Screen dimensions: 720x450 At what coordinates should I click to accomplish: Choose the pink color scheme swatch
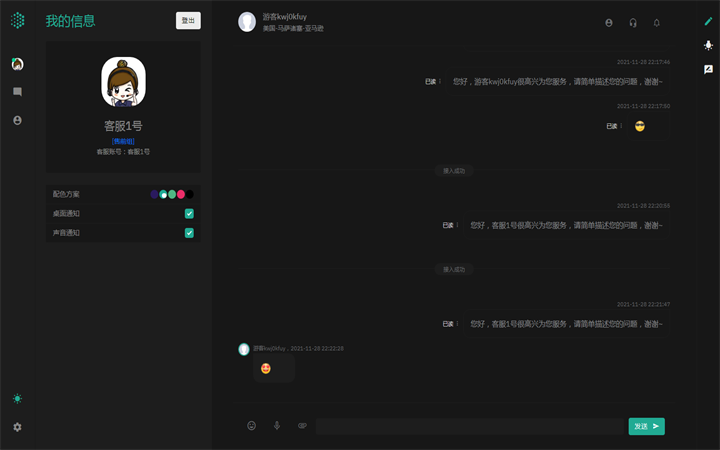click(x=181, y=194)
